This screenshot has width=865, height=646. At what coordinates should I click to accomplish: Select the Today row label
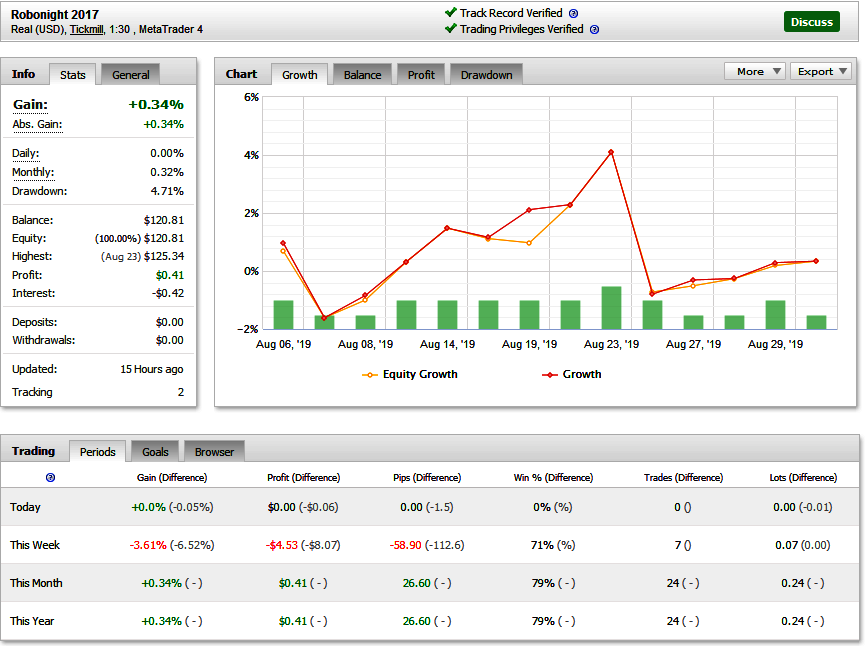pos(25,508)
